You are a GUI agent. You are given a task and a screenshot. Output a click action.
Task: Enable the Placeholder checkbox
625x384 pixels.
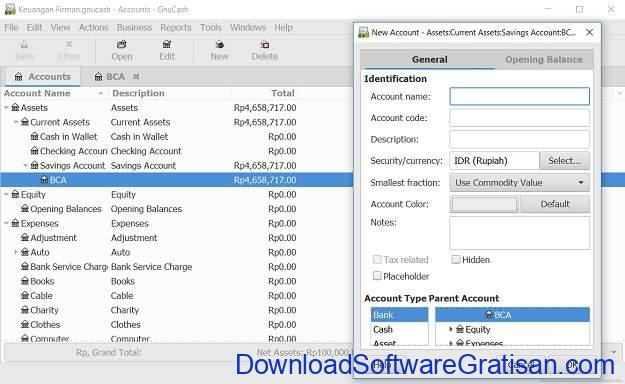click(377, 276)
